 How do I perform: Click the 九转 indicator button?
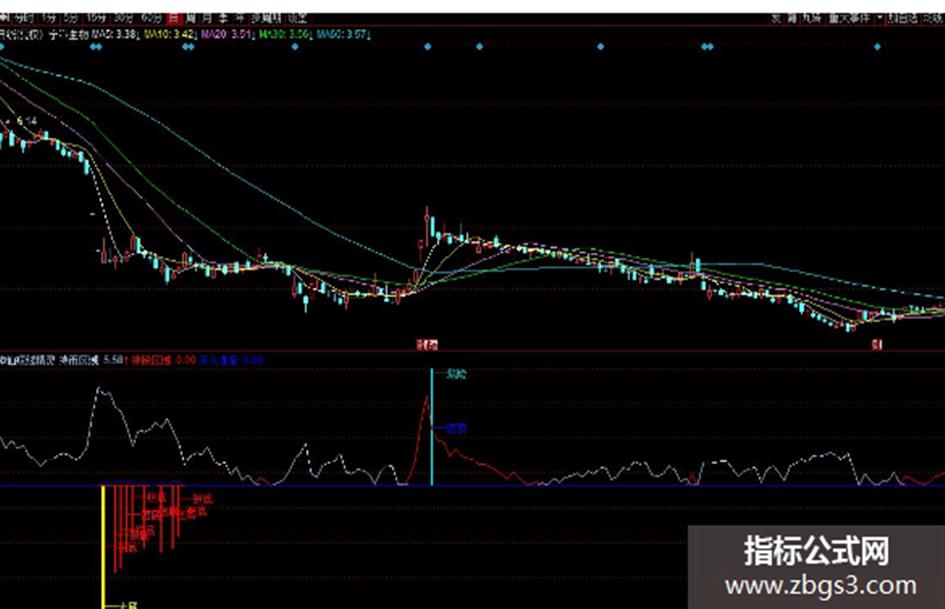[811, 19]
